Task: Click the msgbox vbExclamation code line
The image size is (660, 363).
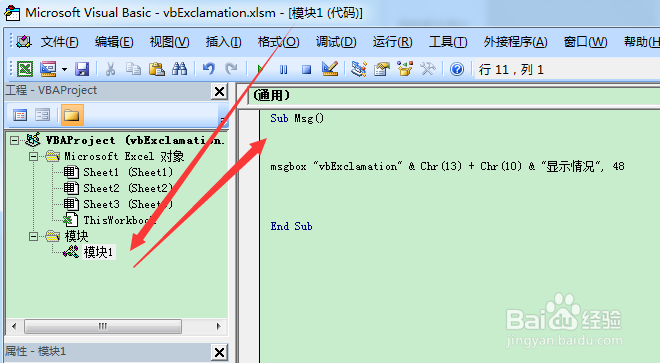Action: [447, 167]
